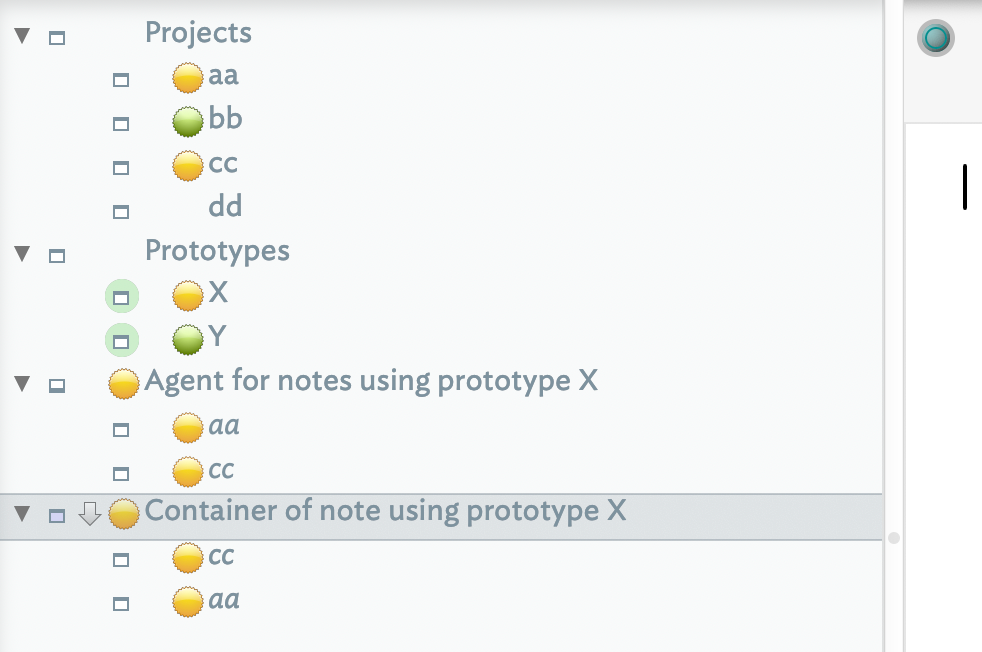Click the yellow badge next to prototype X
982x652 pixels.
pyautogui.click(x=188, y=295)
